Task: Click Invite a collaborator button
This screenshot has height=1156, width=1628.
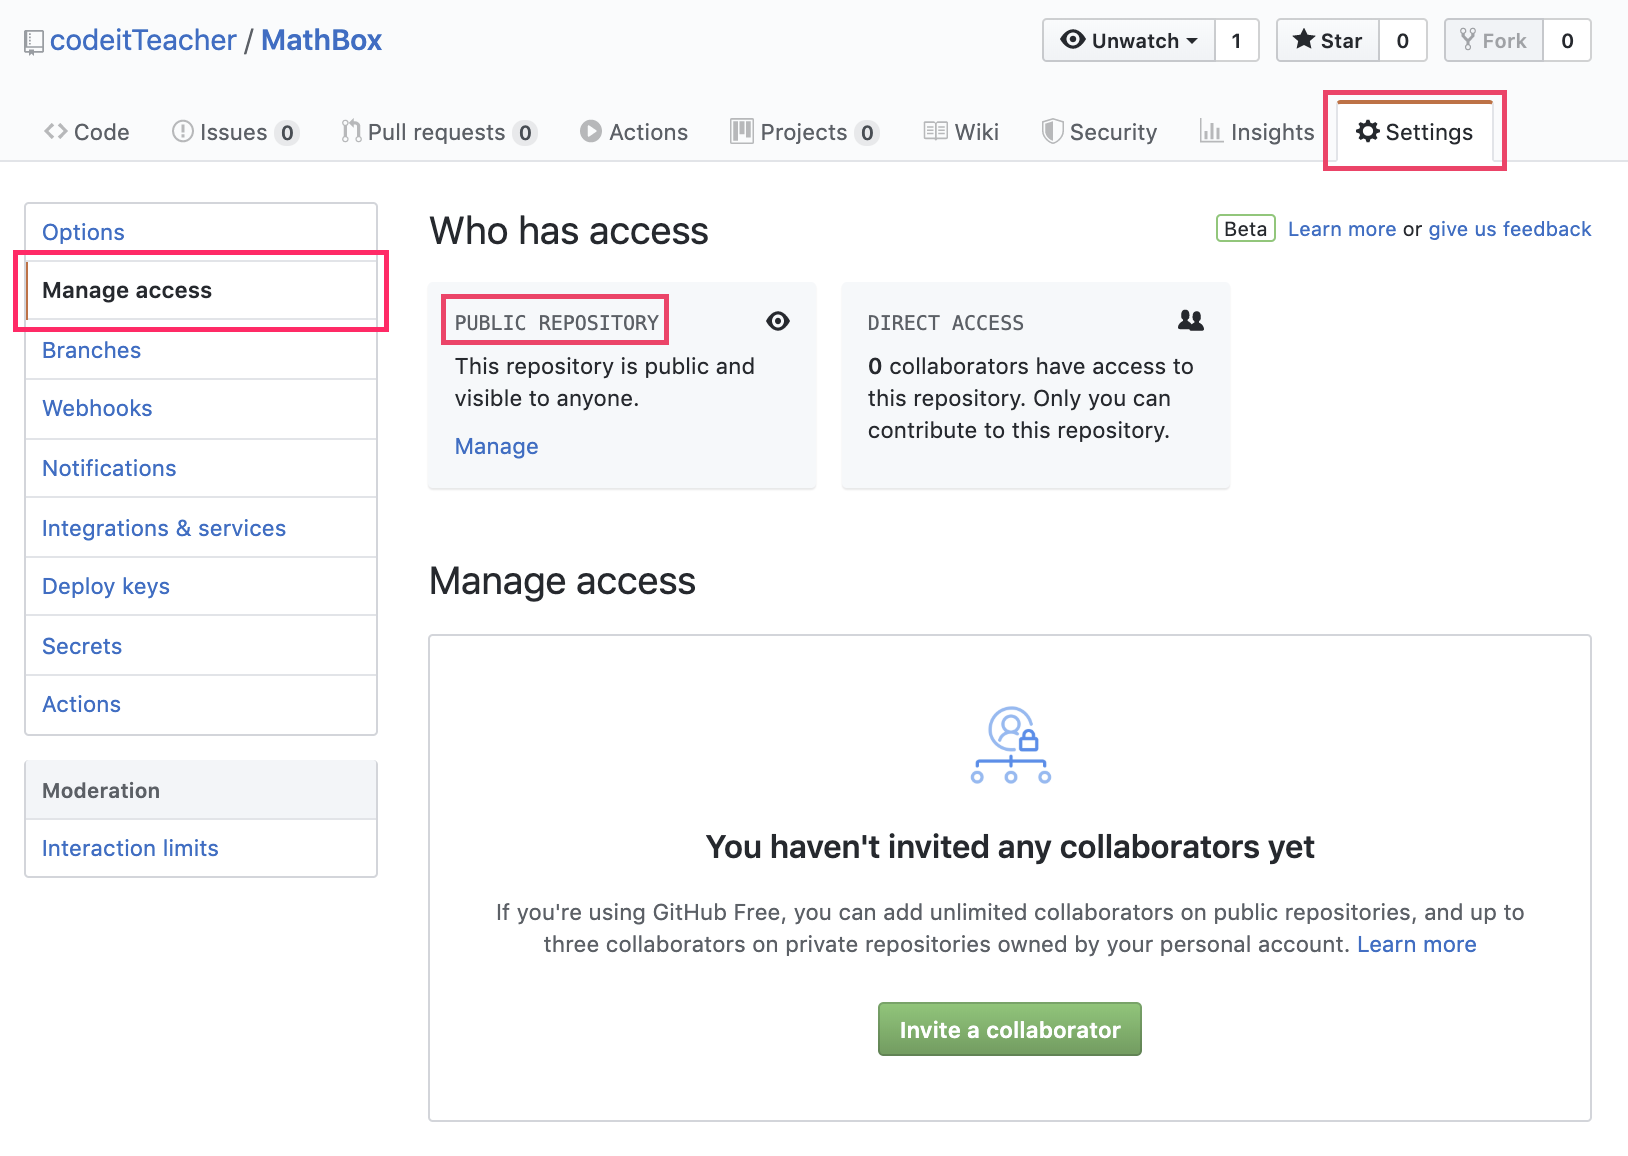Action: pyautogui.click(x=1010, y=1029)
